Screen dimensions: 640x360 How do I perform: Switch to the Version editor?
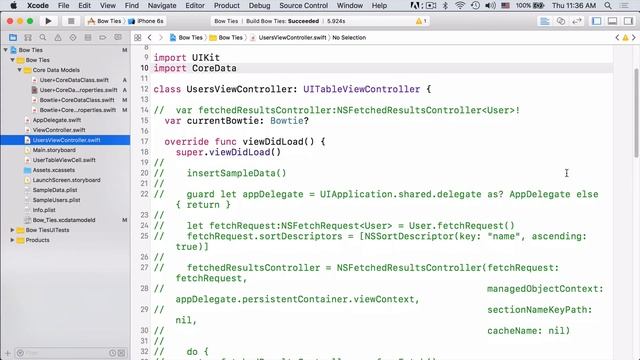coord(577,21)
